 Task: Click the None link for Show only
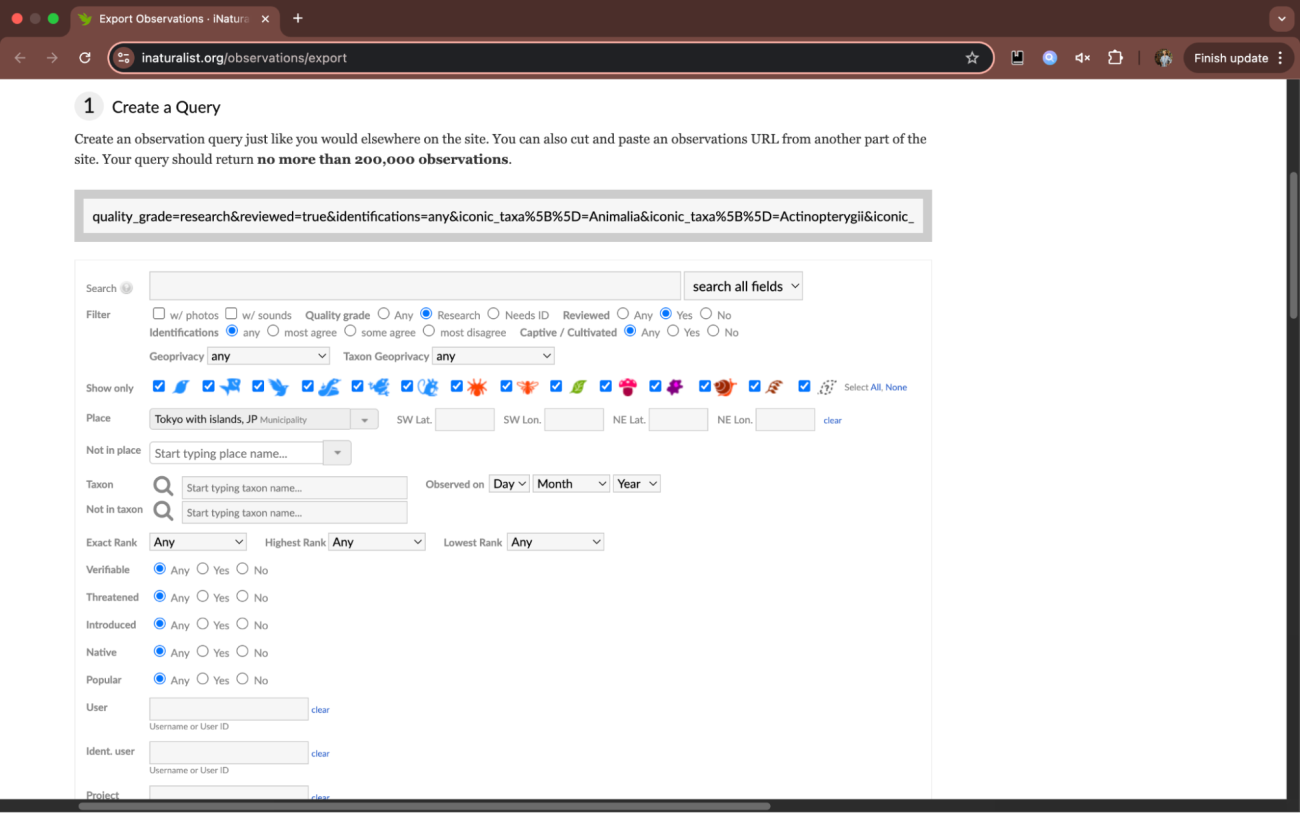coord(896,387)
